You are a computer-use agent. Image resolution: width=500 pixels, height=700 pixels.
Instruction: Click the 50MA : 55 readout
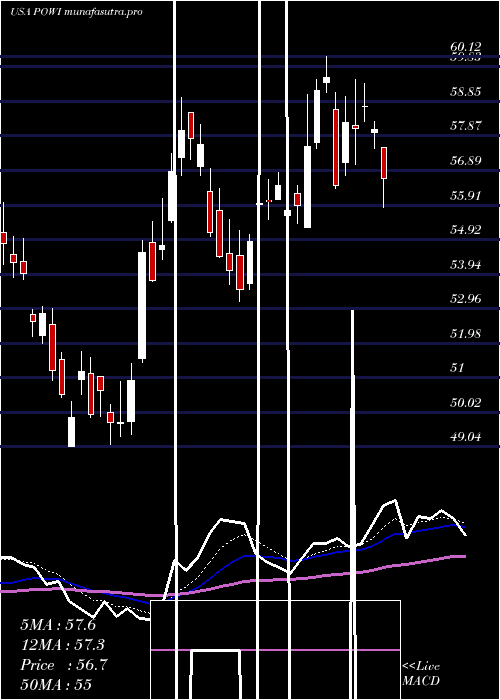(x=56, y=685)
